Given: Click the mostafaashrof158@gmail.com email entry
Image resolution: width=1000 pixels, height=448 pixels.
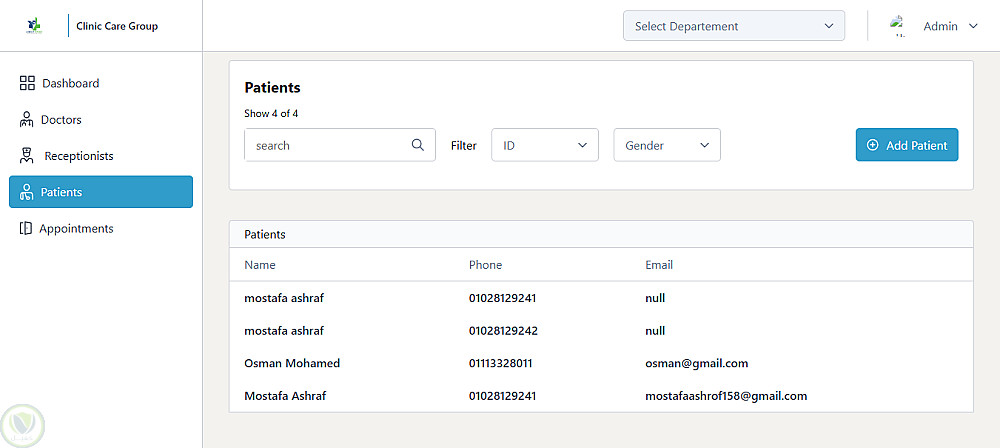Looking at the screenshot, I should click(726, 396).
